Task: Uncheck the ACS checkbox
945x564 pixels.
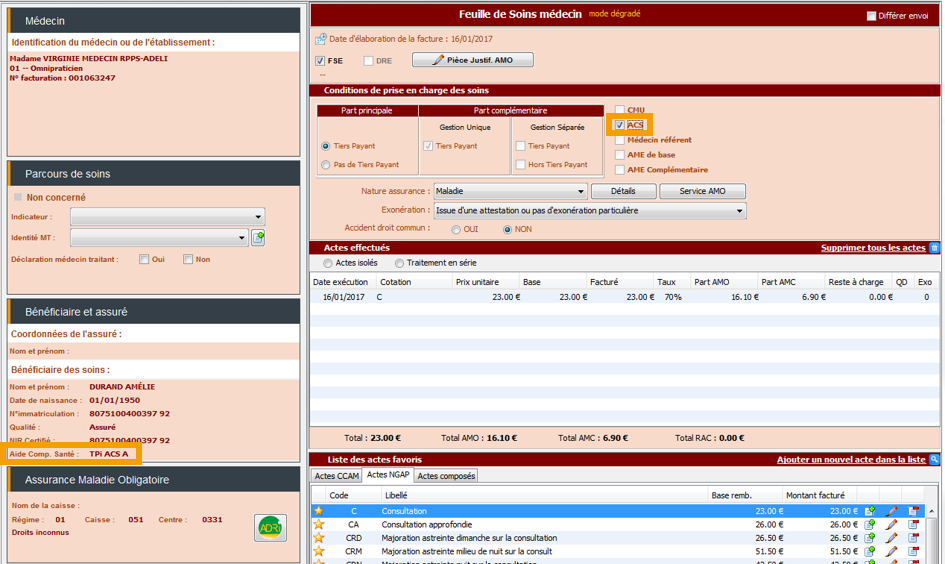Action: click(620, 125)
